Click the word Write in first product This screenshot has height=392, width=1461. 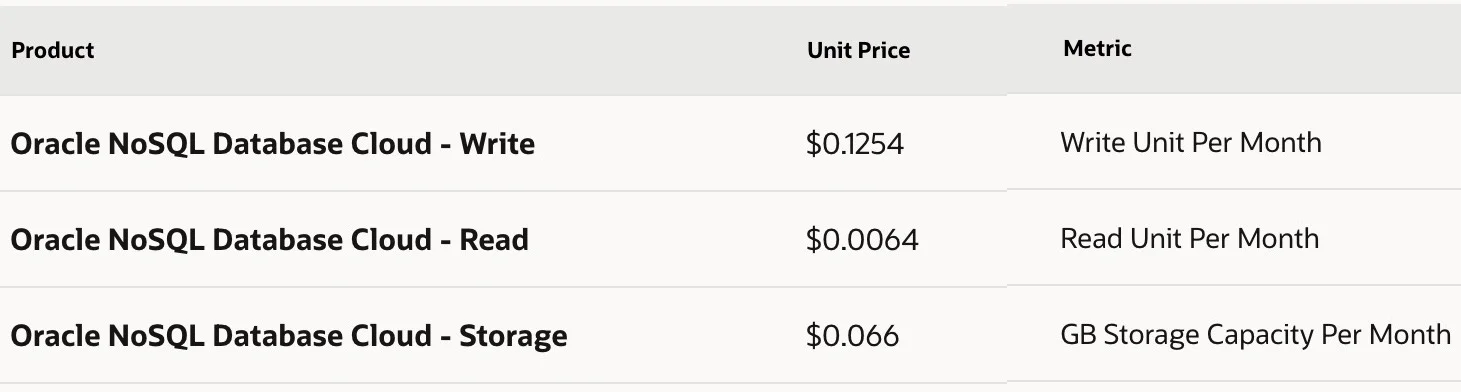497,144
